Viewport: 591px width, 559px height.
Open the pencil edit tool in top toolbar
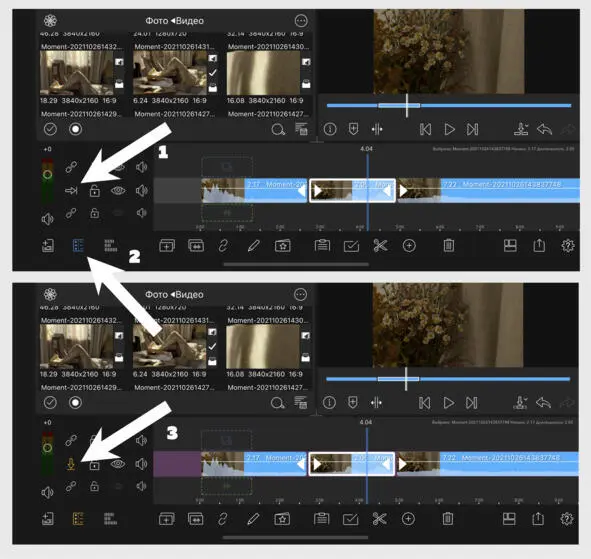coord(253,246)
